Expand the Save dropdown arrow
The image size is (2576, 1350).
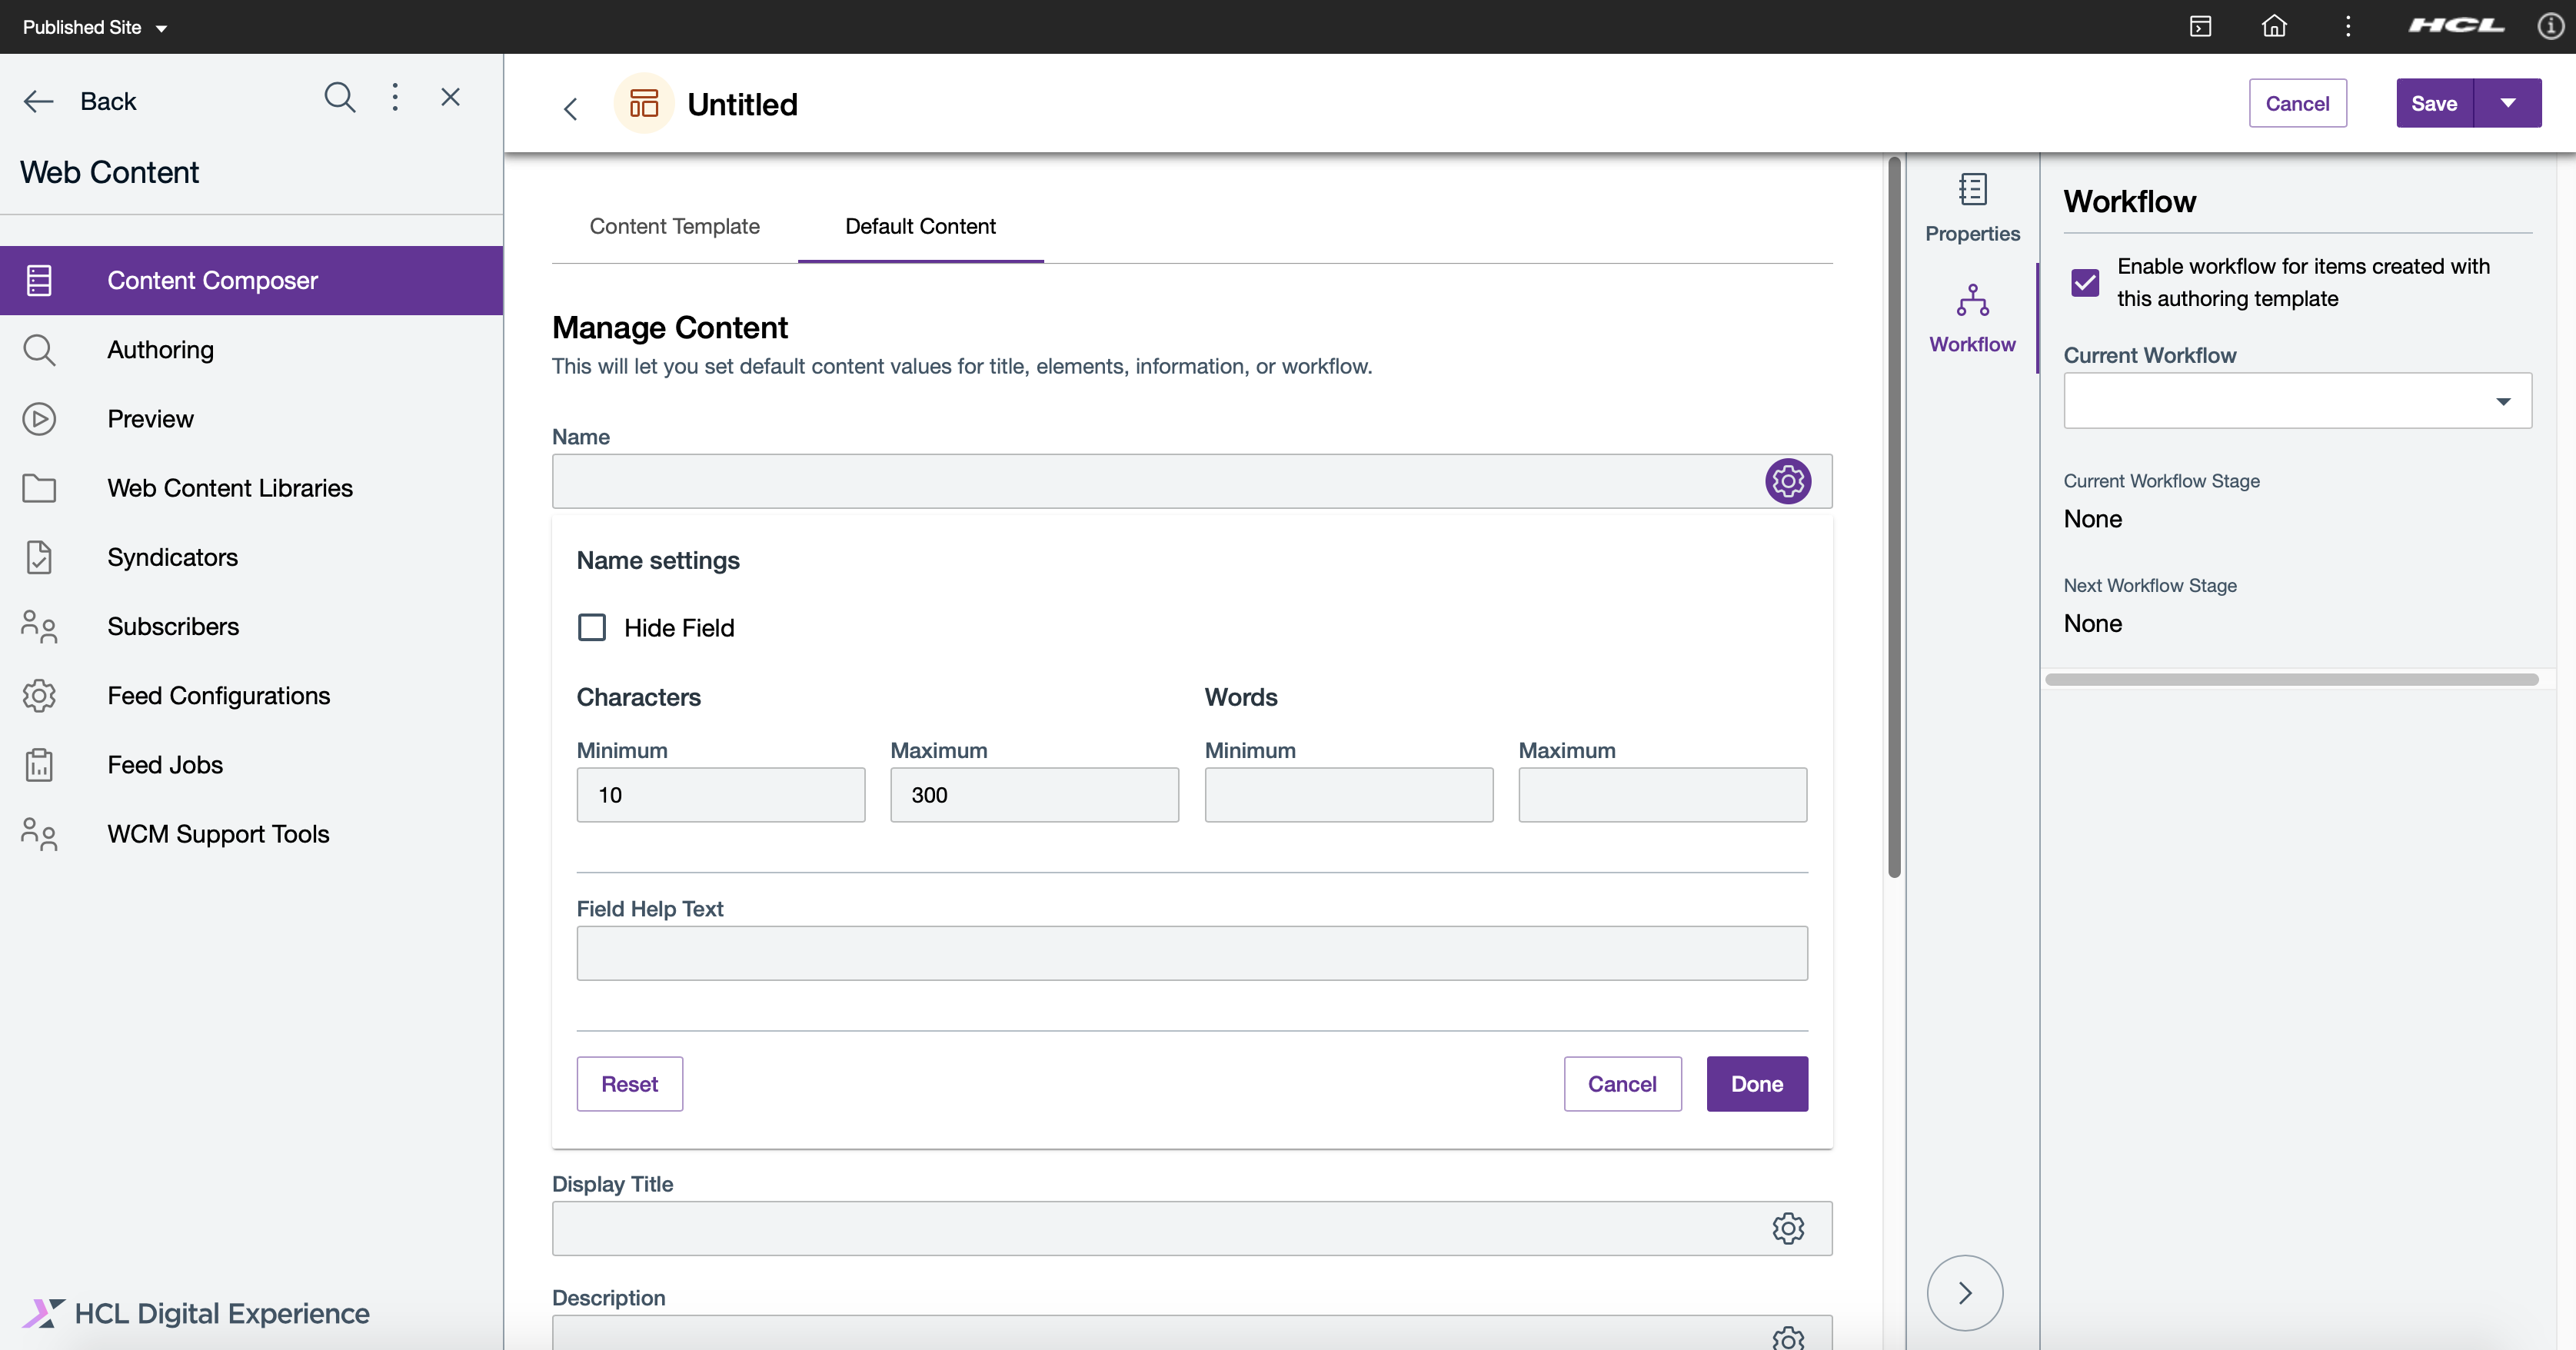[2508, 103]
